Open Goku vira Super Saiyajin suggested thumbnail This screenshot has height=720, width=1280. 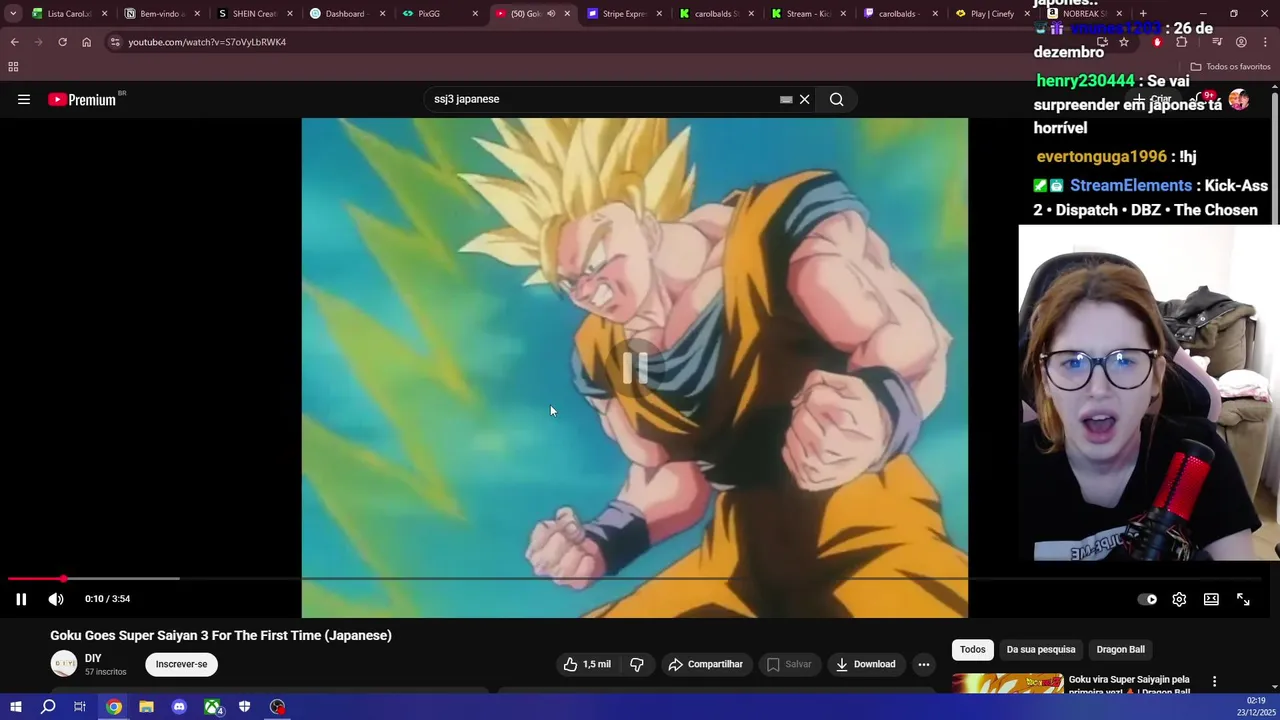coord(1008,683)
